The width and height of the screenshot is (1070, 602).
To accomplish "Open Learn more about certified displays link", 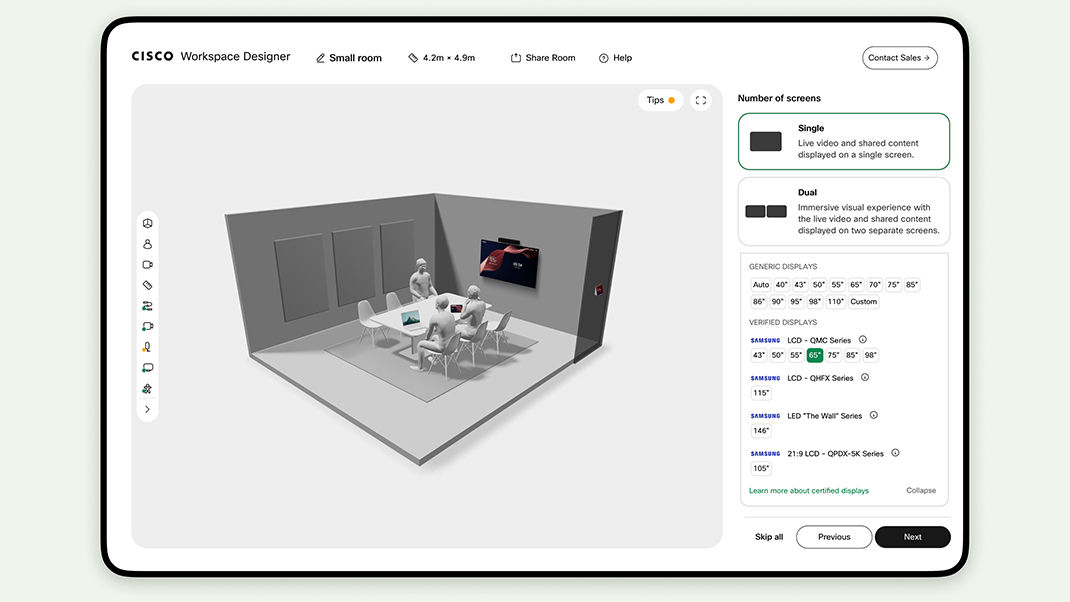I will (808, 491).
